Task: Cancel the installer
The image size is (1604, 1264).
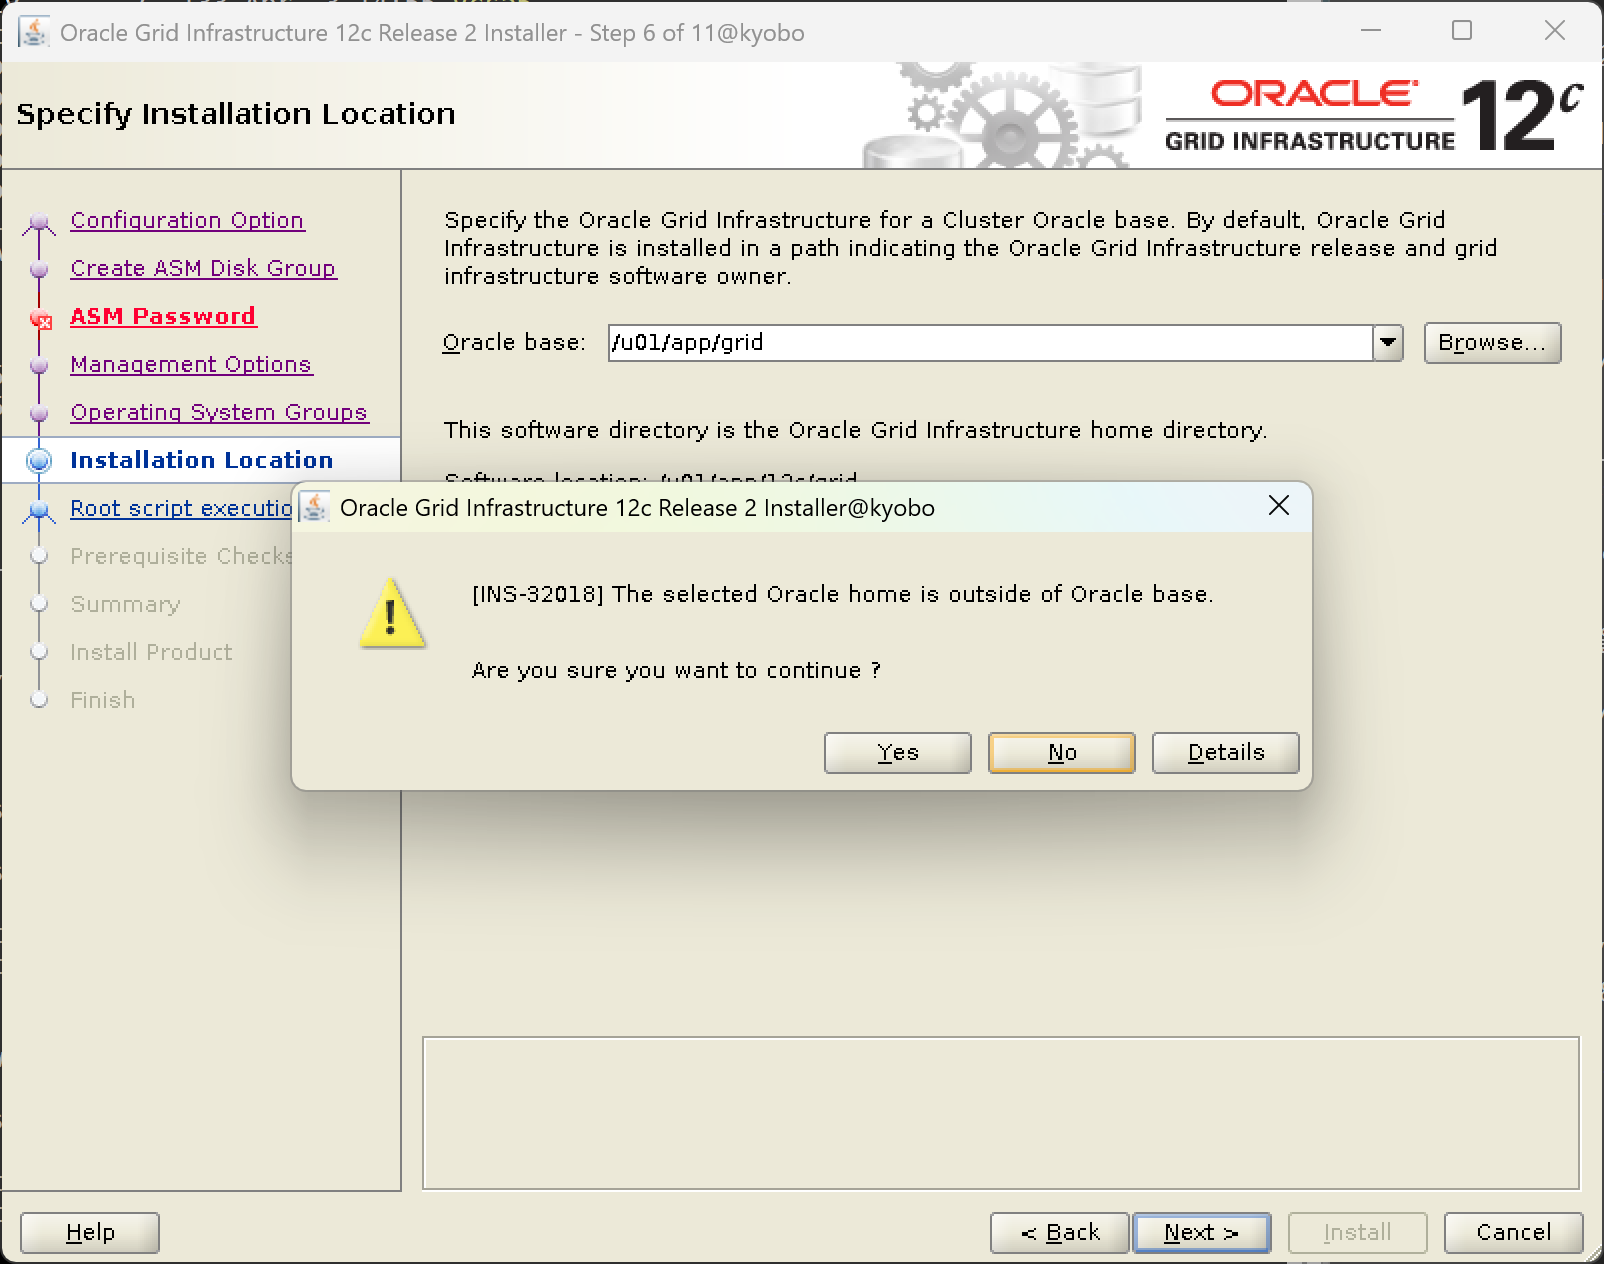Action: (1513, 1232)
